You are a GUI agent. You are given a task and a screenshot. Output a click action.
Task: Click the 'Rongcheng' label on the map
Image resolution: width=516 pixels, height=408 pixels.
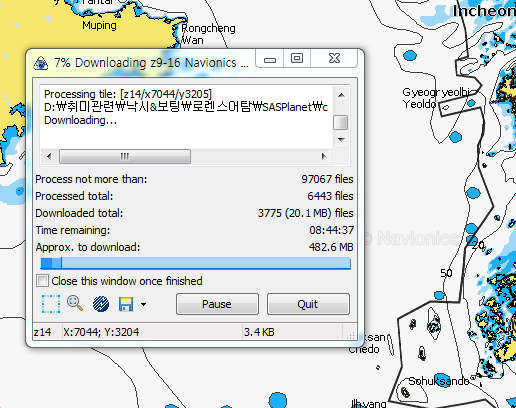tap(208, 28)
